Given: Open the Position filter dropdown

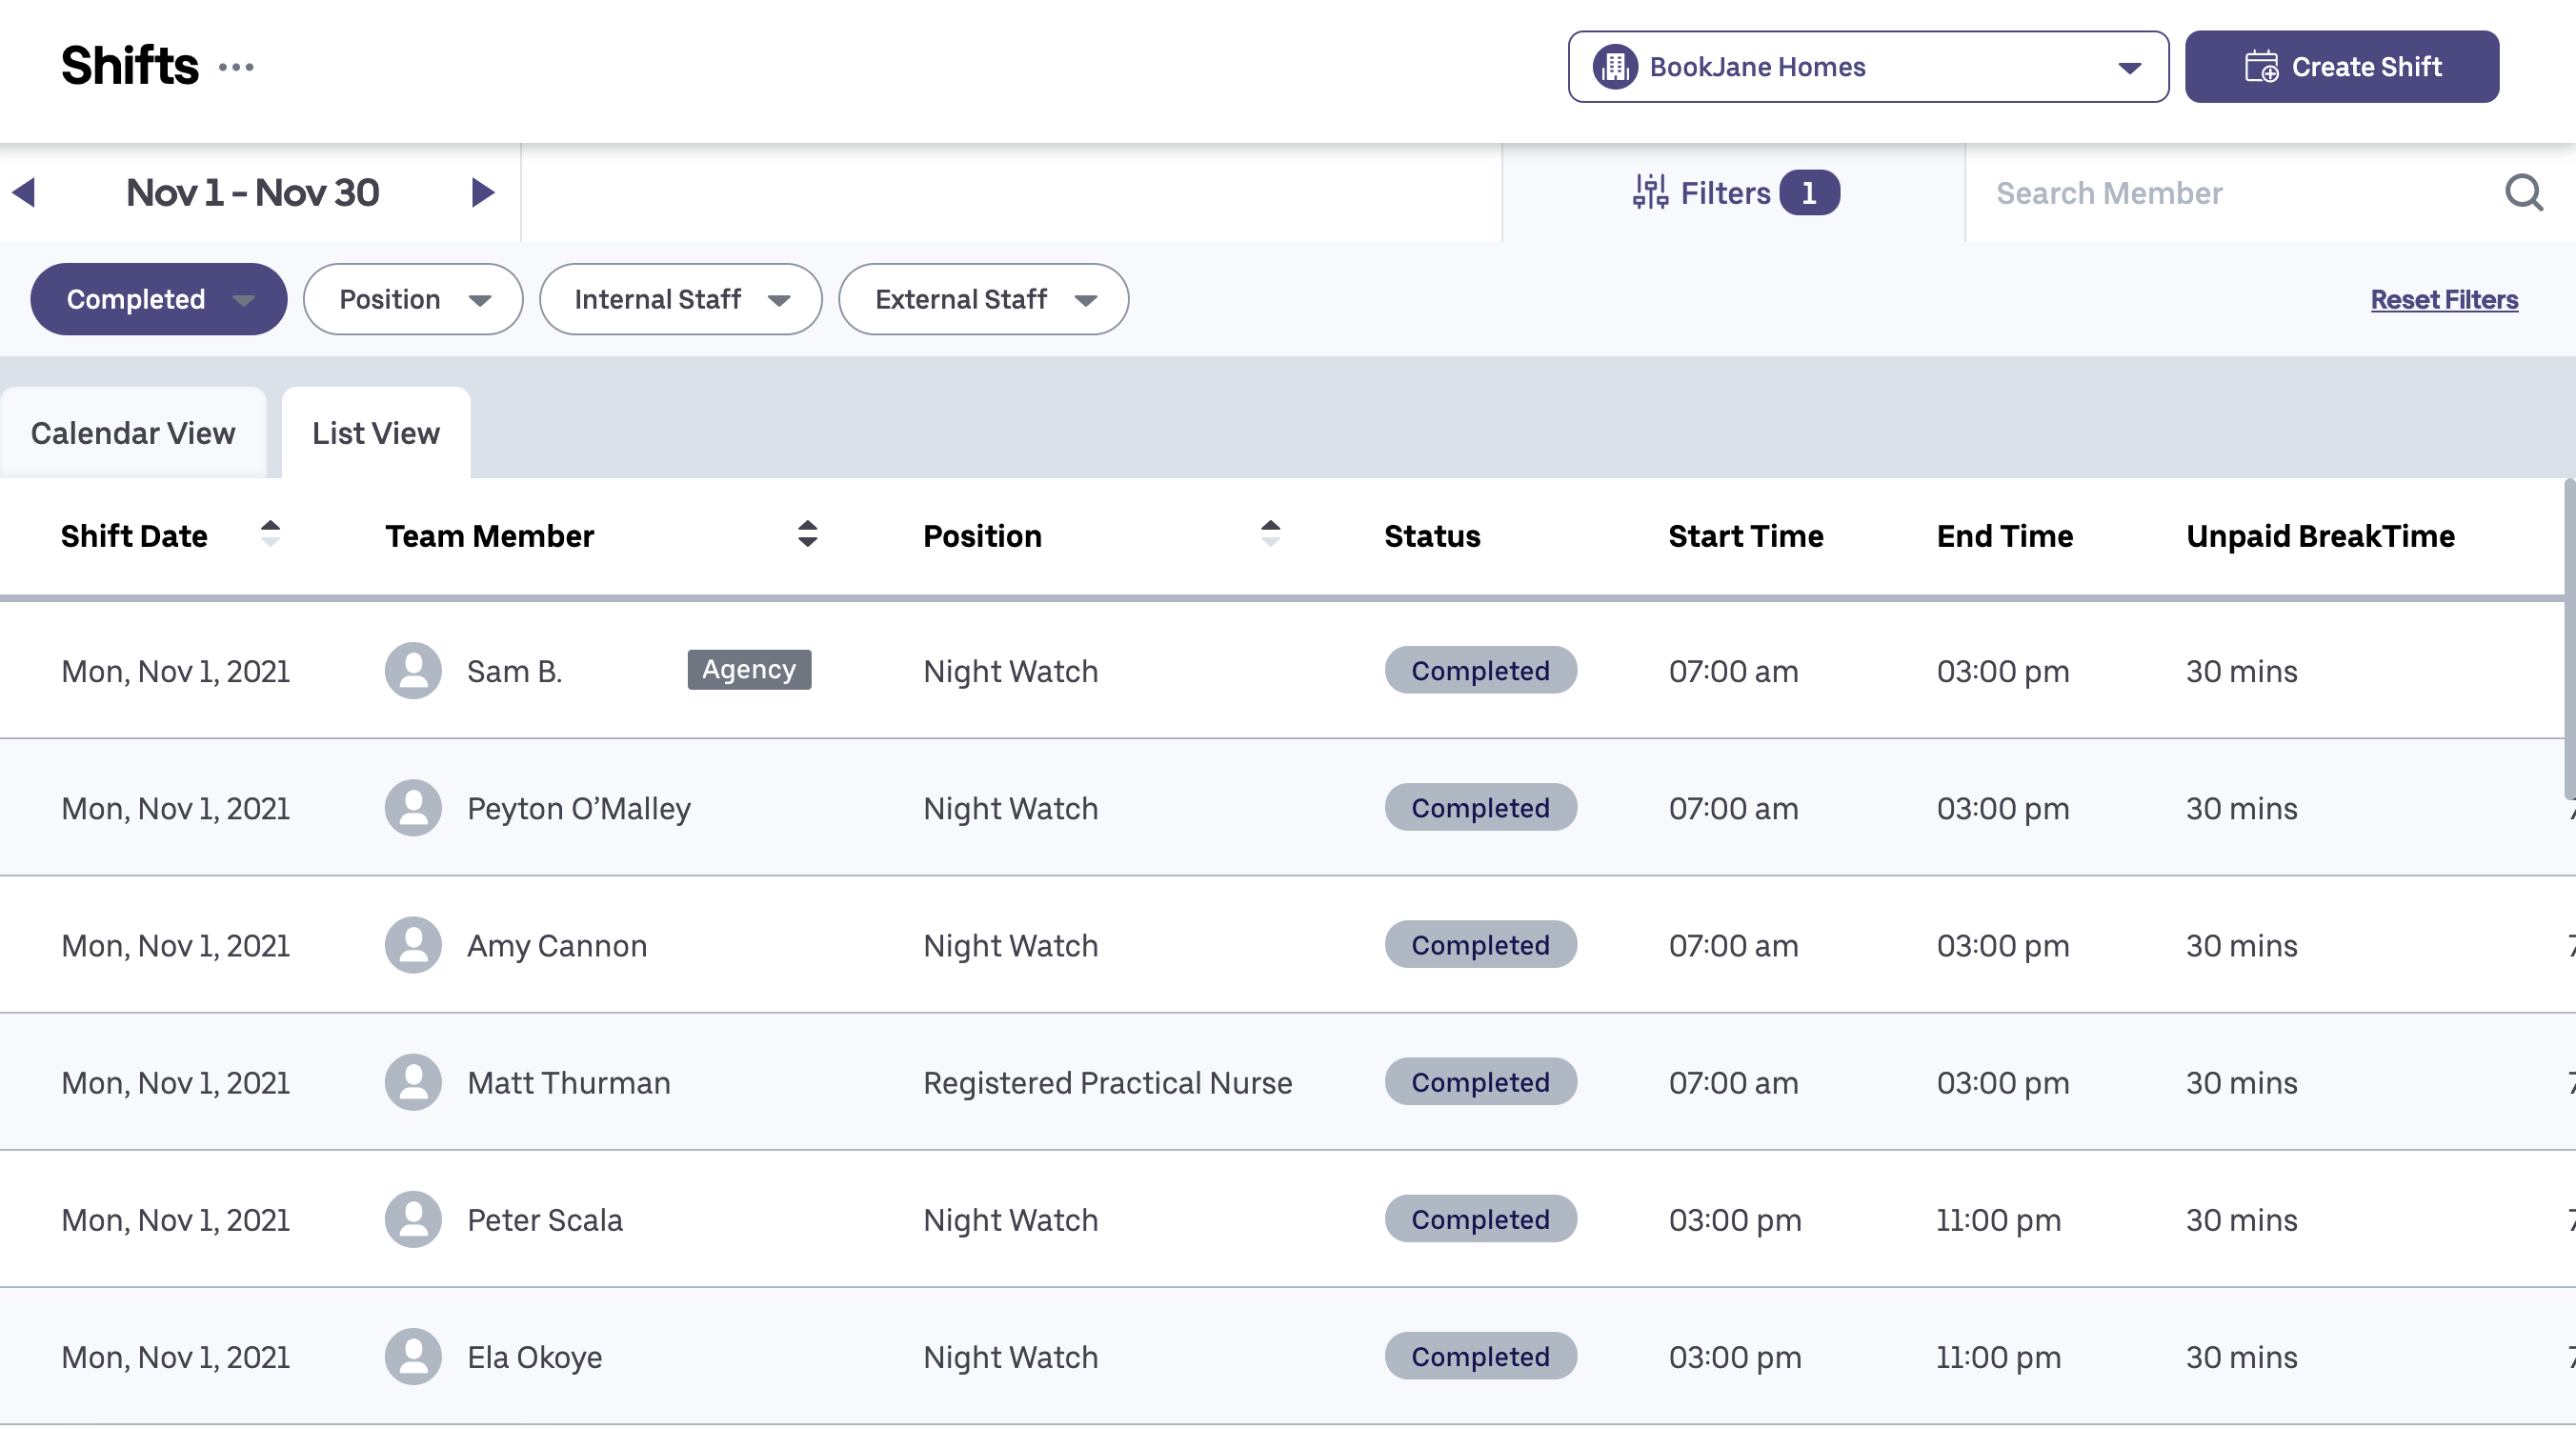Looking at the screenshot, I should [413, 299].
